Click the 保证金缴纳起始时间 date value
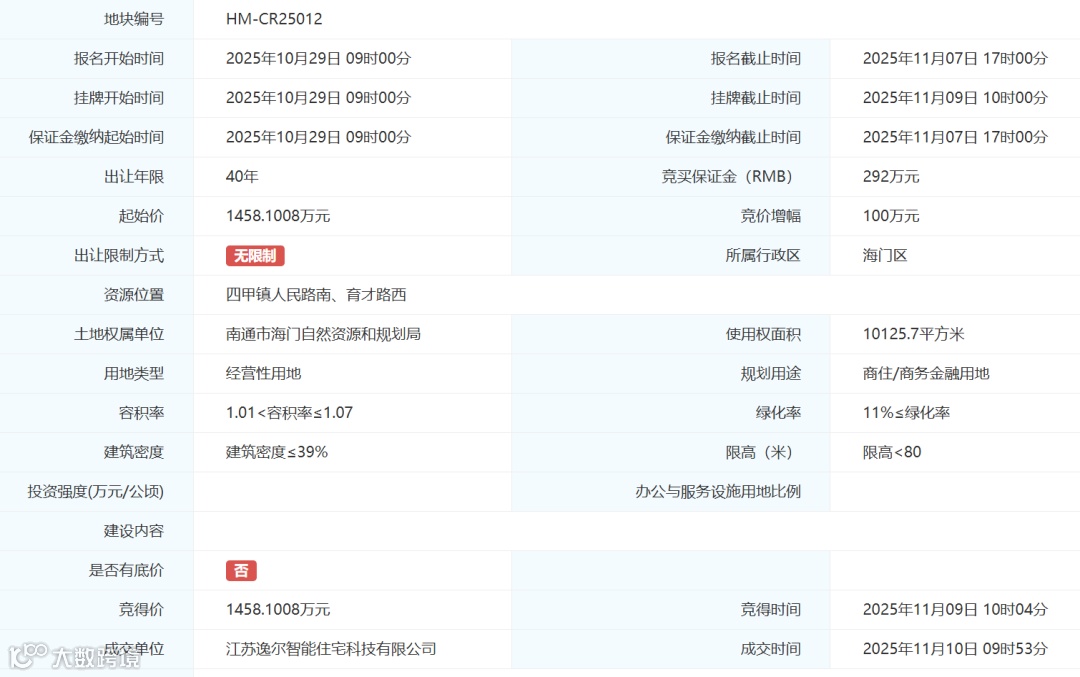Screen dimensions: 1080x677 tap(318, 137)
